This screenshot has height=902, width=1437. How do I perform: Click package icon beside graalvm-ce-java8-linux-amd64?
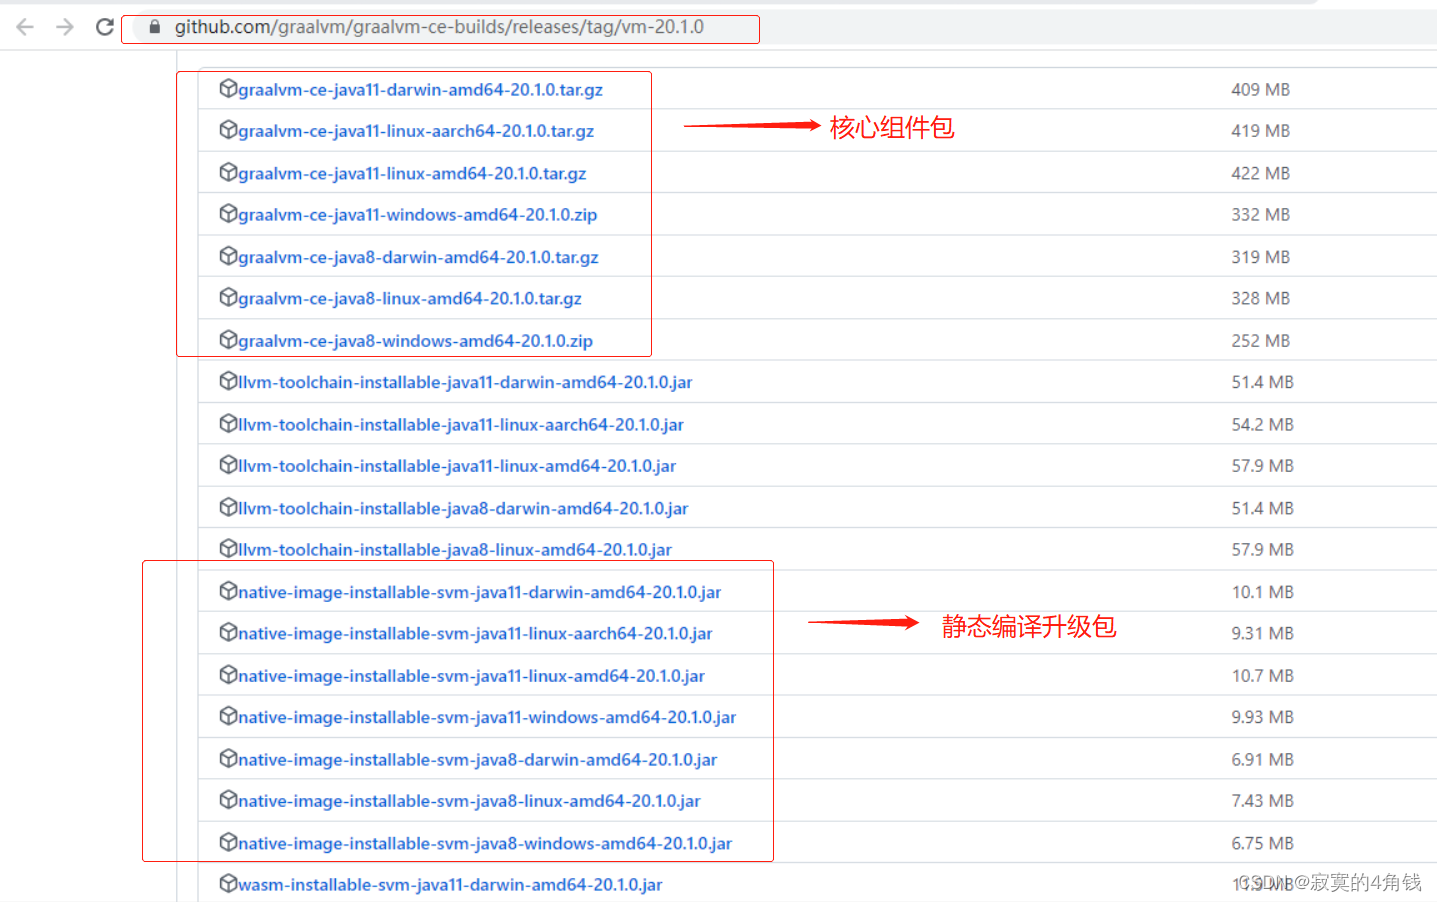228,297
